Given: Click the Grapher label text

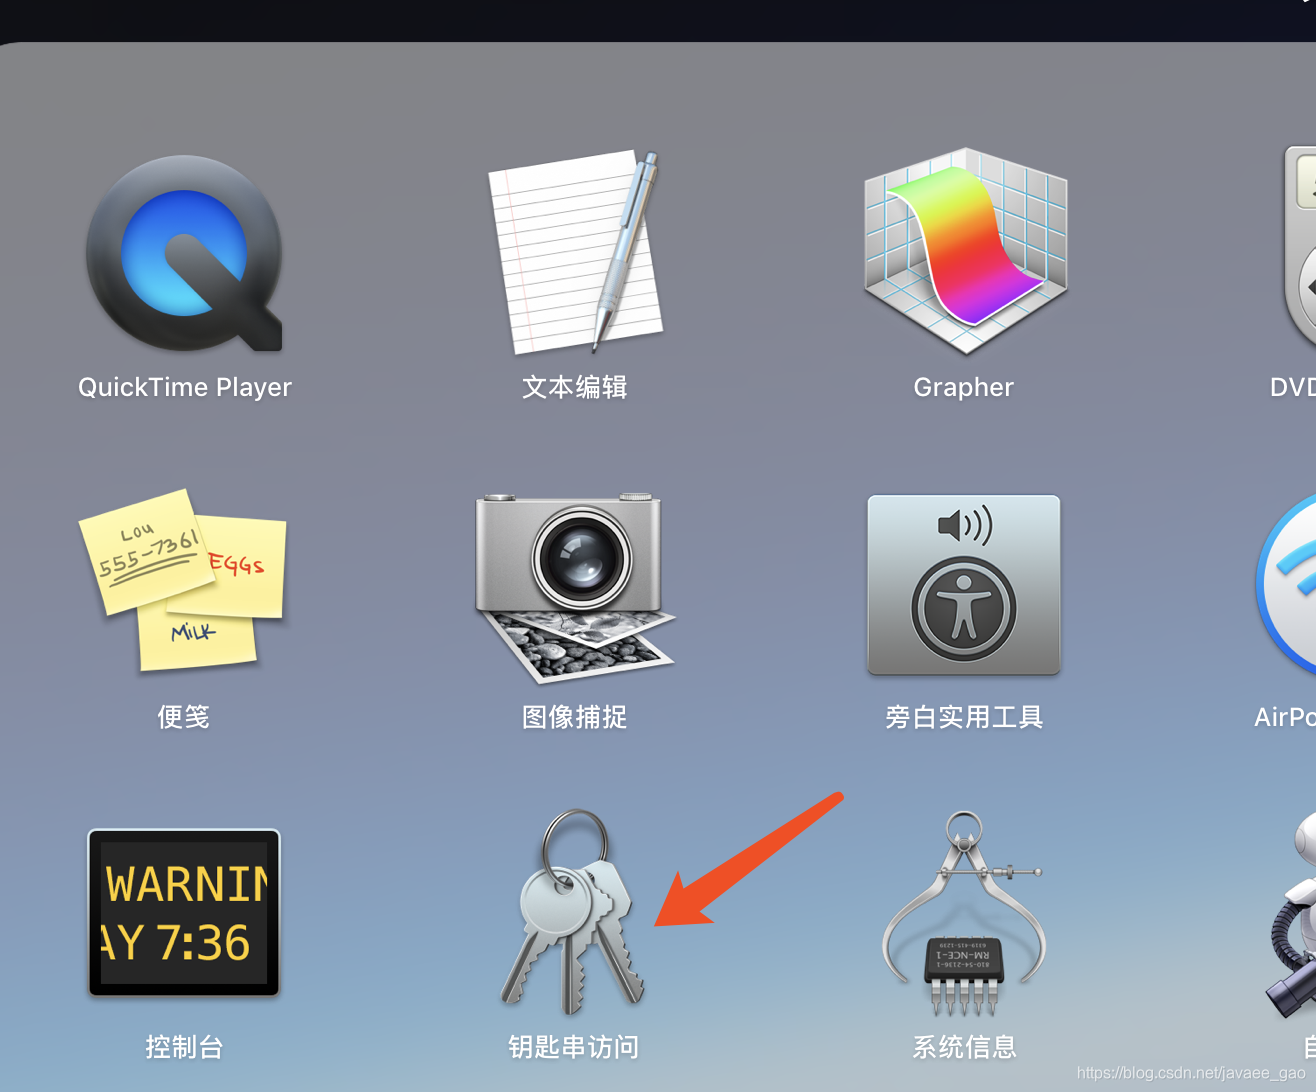Looking at the screenshot, I should click(x=964, y=387).
